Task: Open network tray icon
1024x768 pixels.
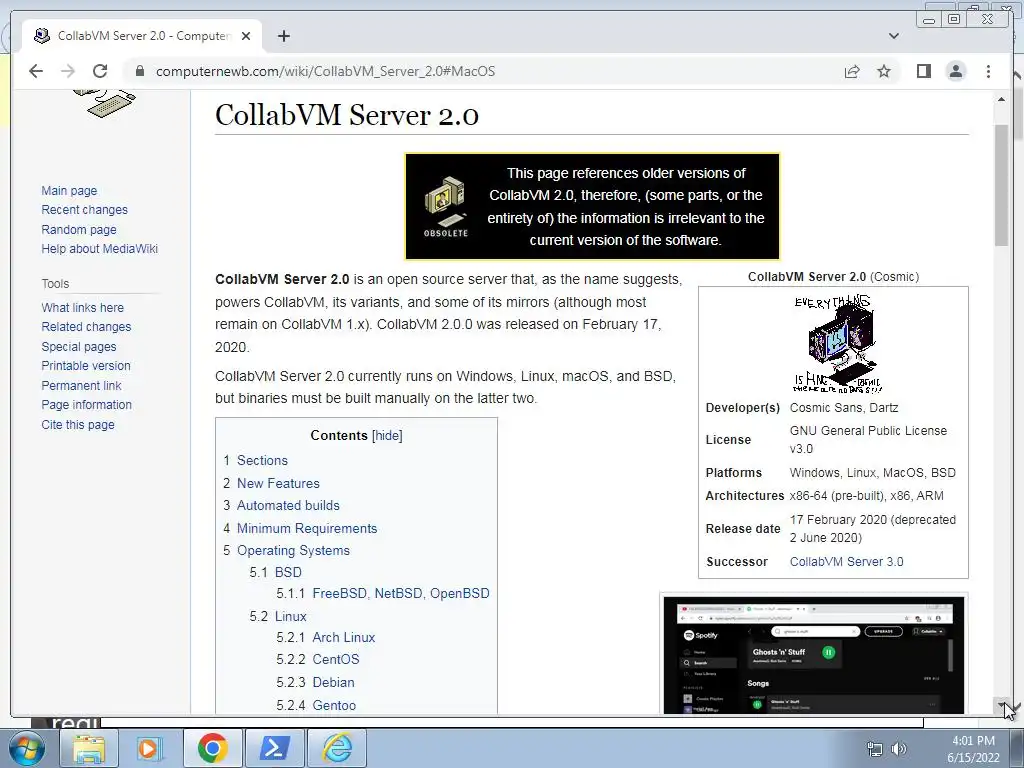Action: click(874, 749)
